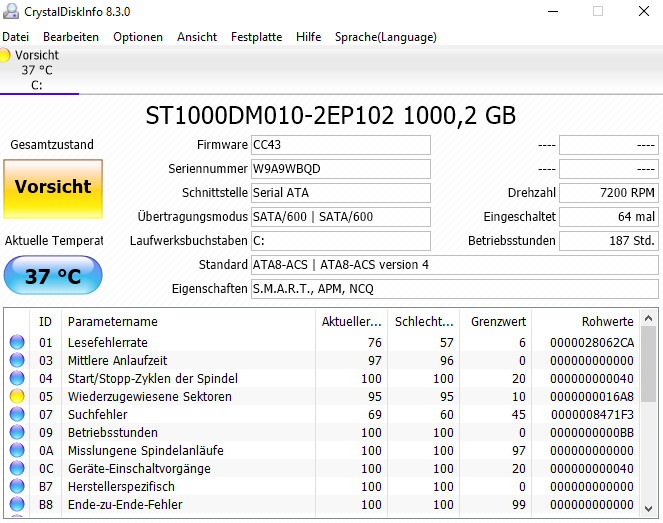This screenshot has height=523, width=663.
Task: Click the ID cell 0C
Action: pyautogui.click(x=46, y=468)
